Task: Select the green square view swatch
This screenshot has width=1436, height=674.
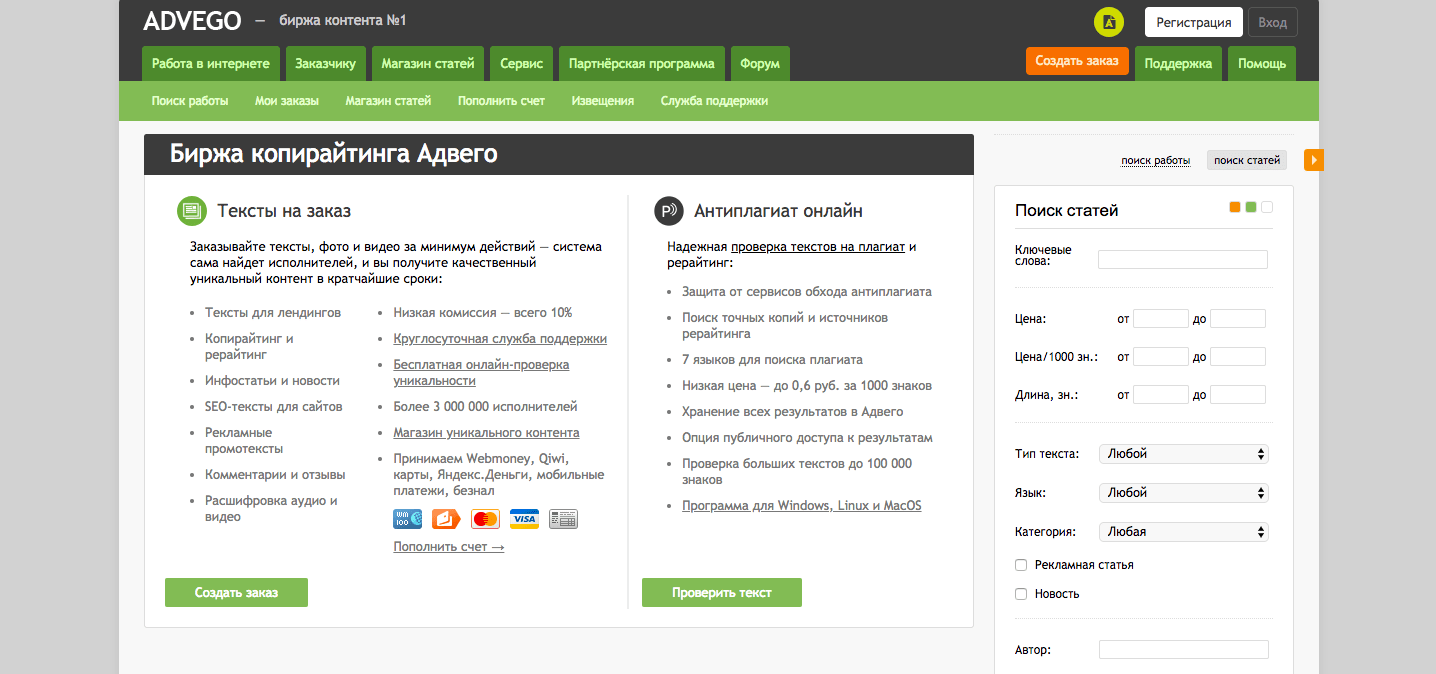Action: point(1251,207)
